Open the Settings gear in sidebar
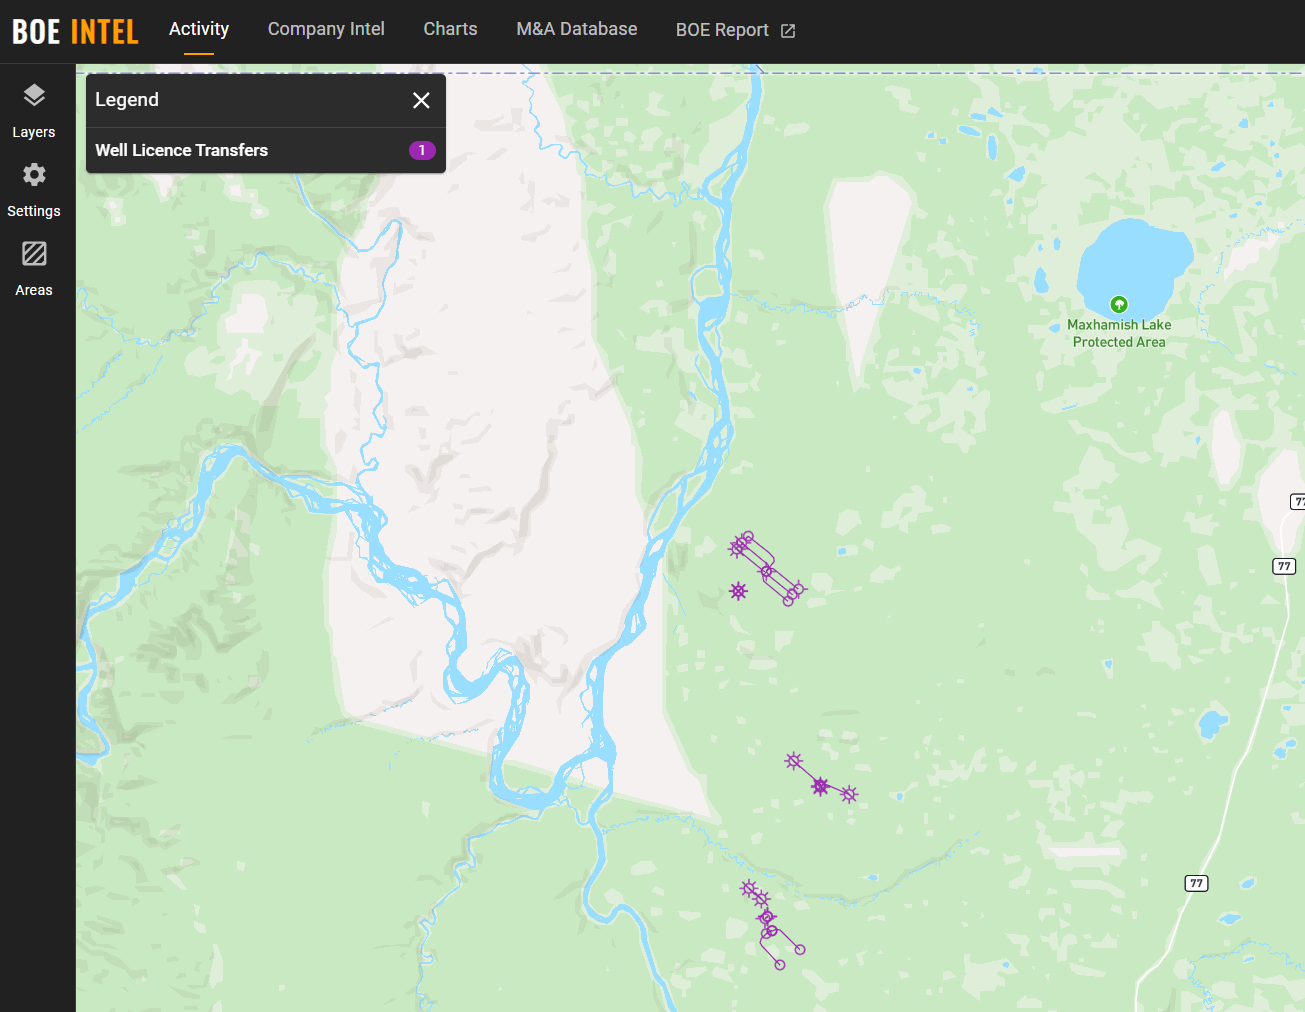 [x=34, y=188]
